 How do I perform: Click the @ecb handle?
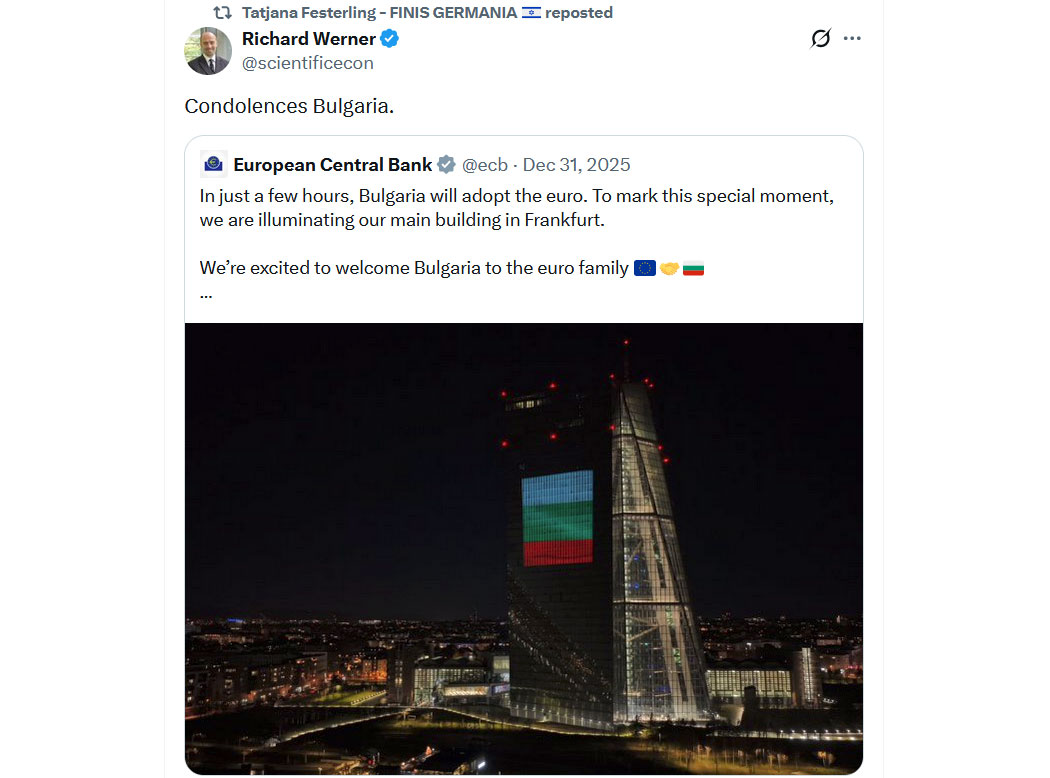484,165
